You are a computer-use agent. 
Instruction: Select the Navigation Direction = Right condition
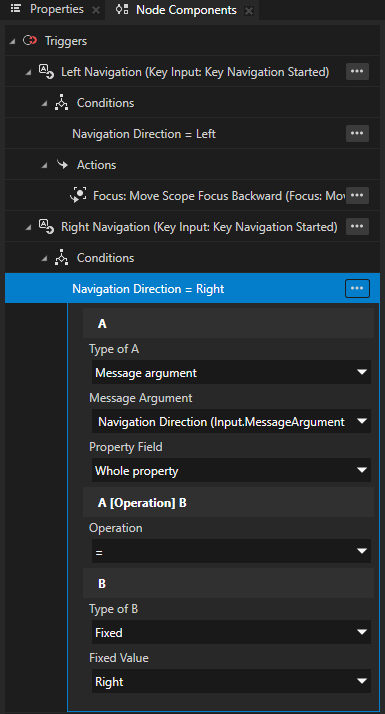tap(192, 288)
